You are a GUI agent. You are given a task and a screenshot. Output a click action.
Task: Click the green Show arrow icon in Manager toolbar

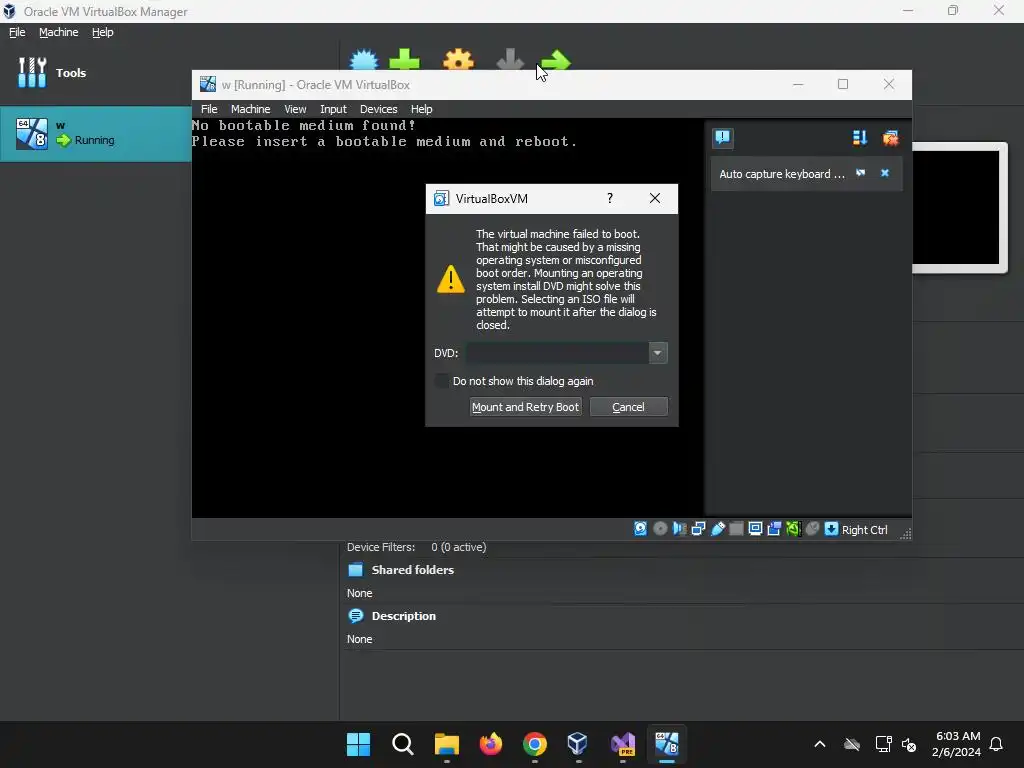click(x=556, y=60)
